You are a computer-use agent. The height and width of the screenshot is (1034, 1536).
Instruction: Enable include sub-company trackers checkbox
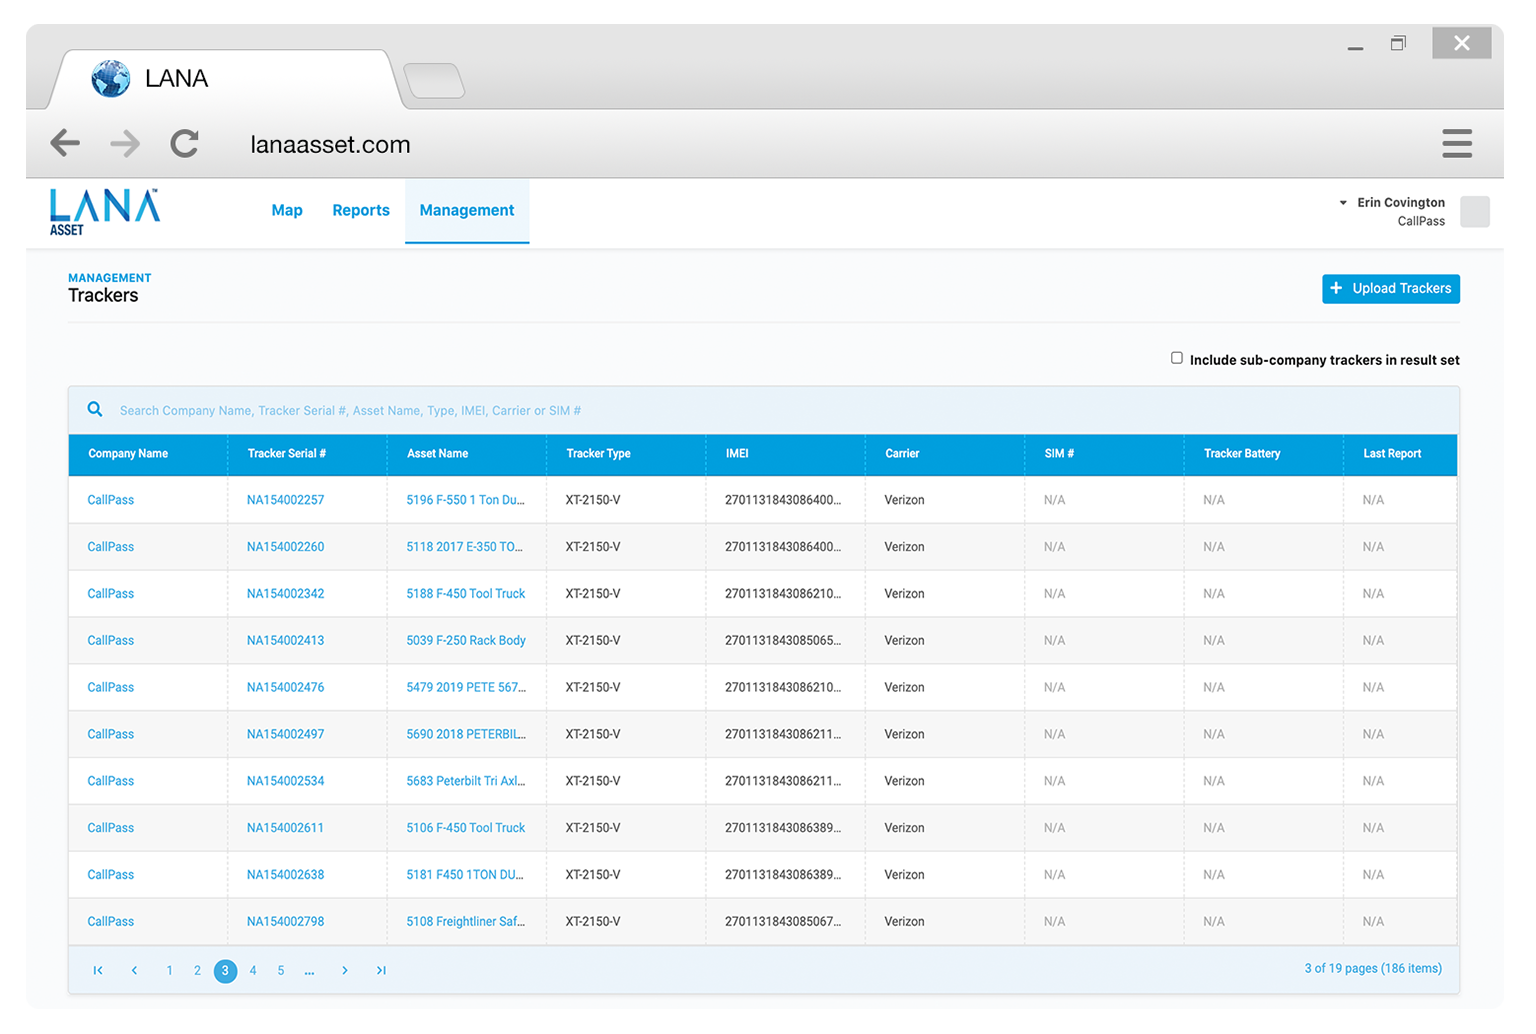click(x=1177, y=358)
